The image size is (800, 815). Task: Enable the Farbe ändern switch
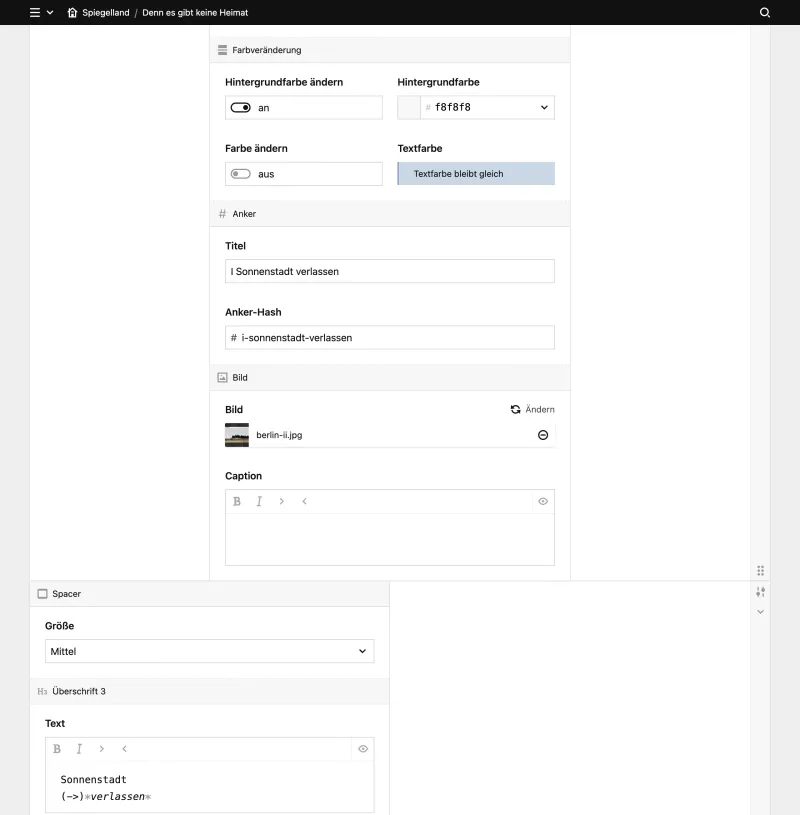pos(239,173)
